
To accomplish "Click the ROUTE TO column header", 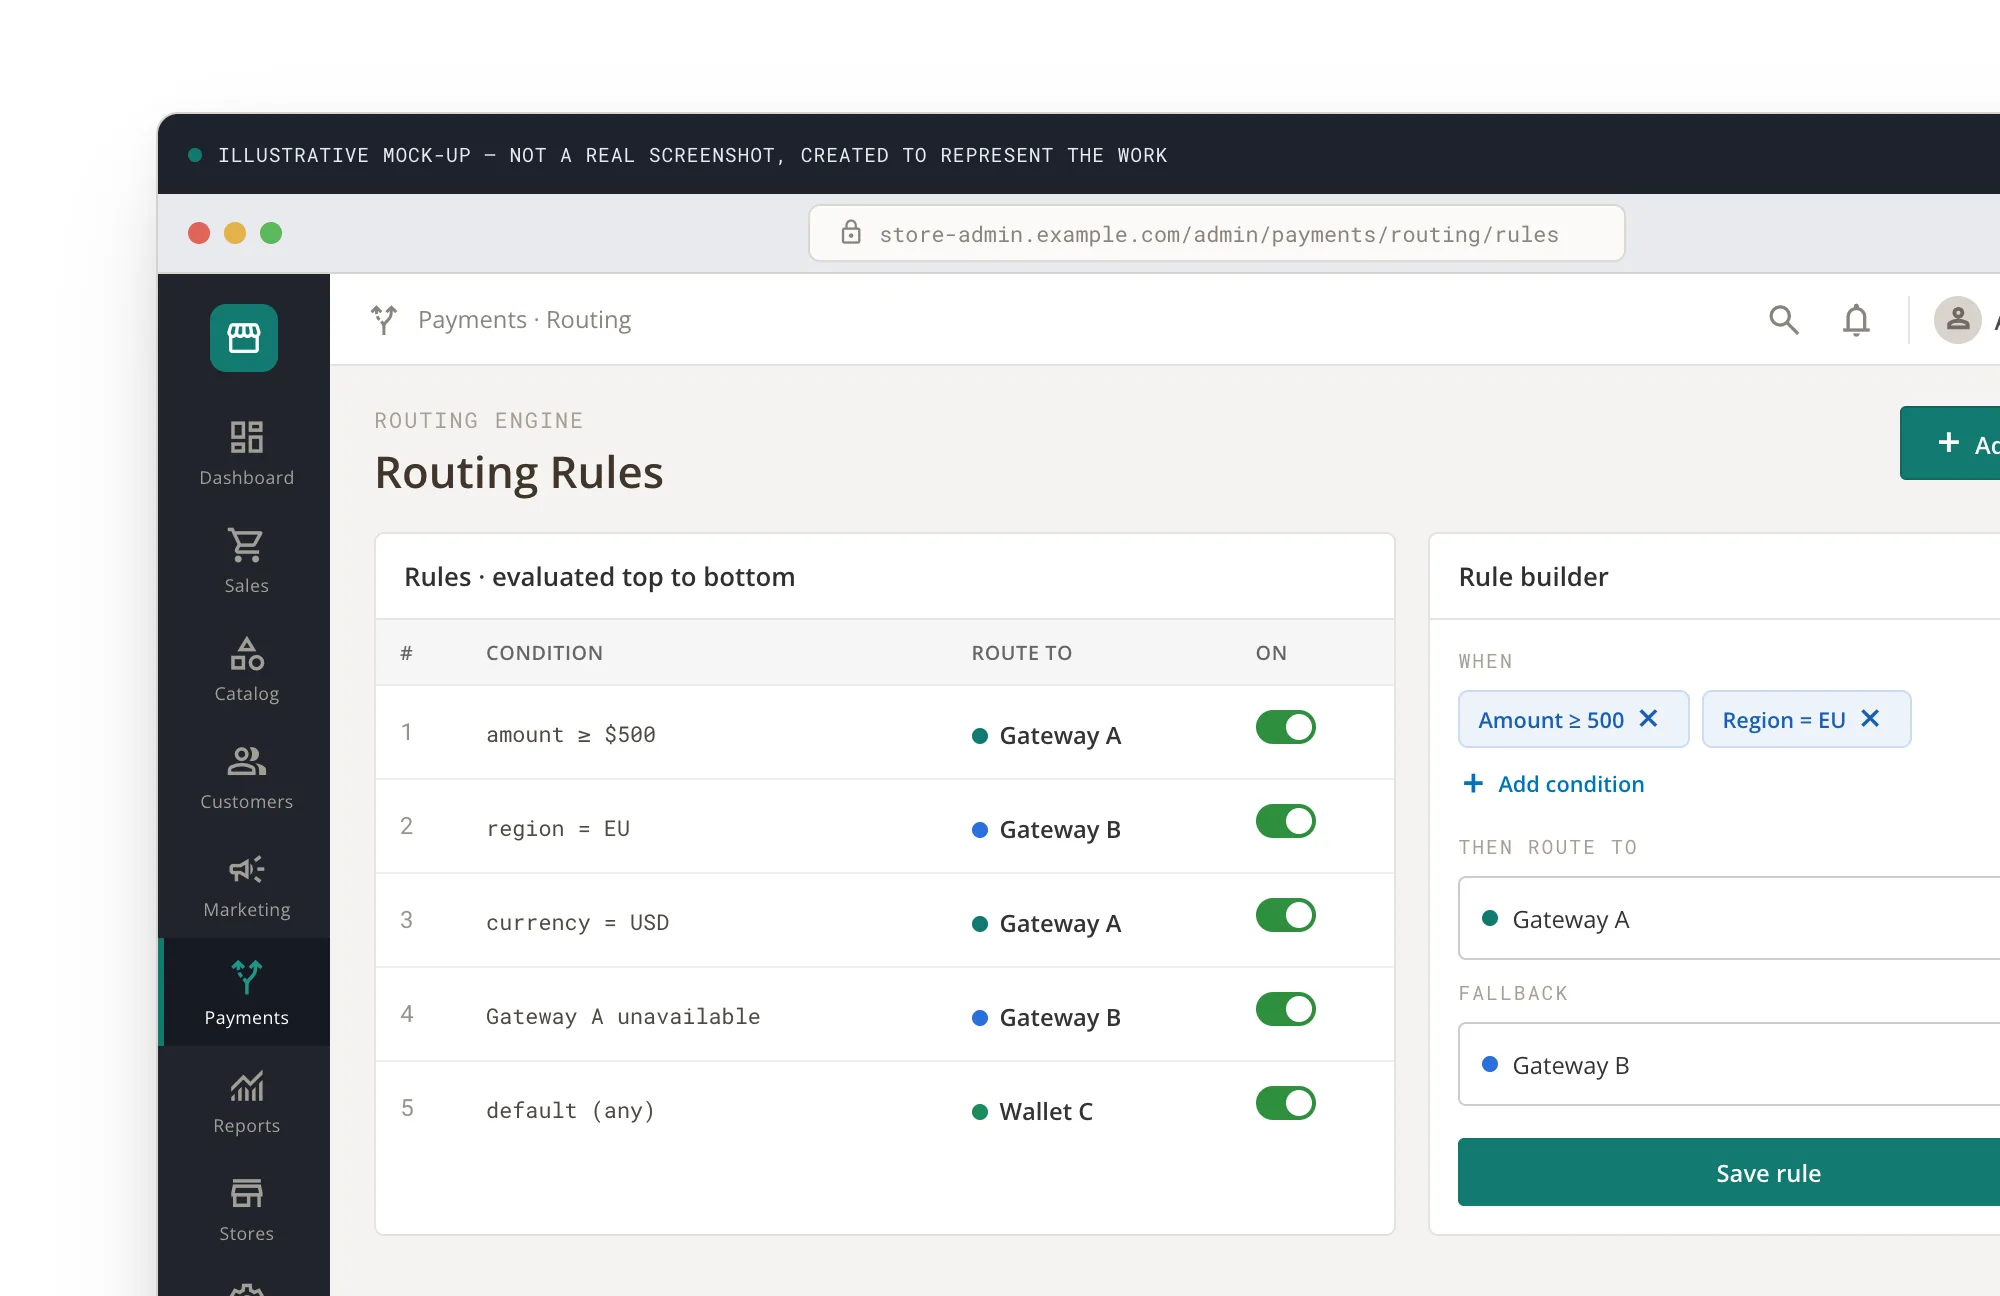I will tap(1021, 653).
